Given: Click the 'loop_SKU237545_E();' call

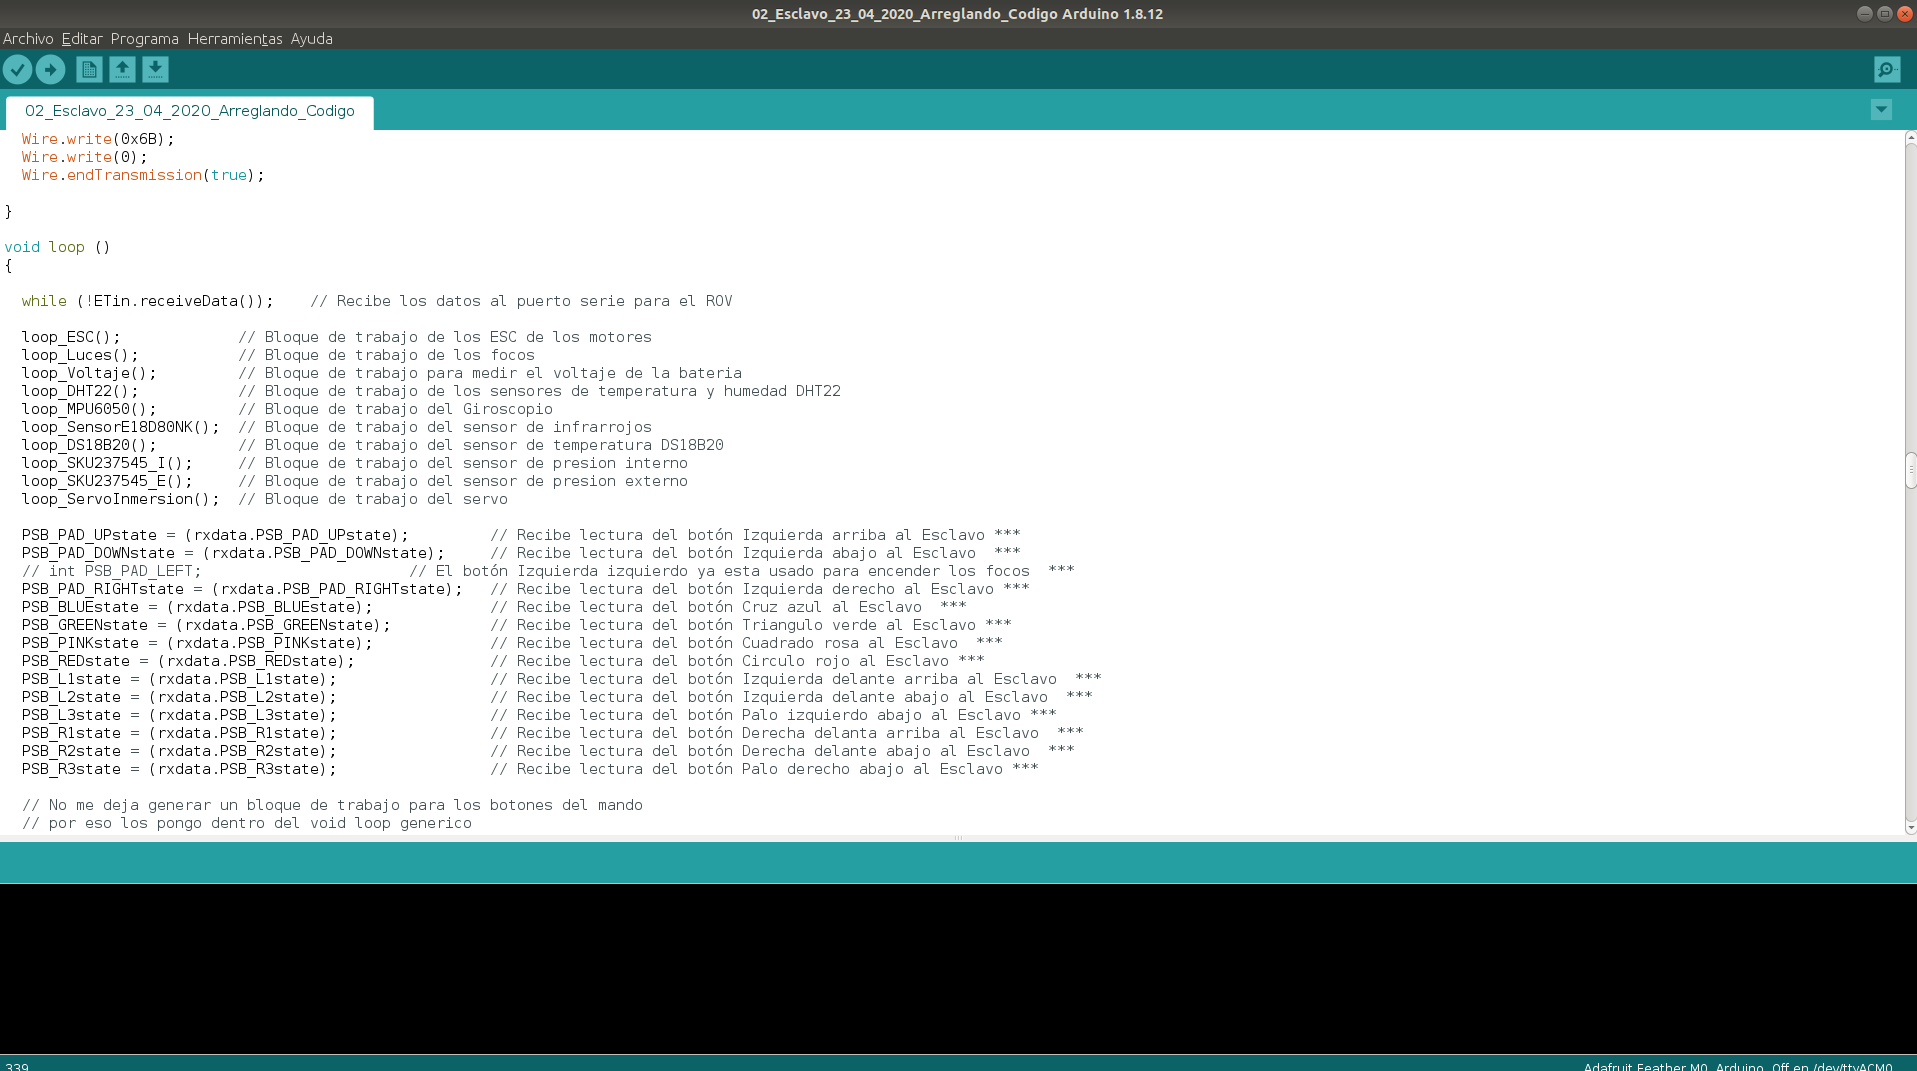Looking at the screenshot, I should pos(107,481).
